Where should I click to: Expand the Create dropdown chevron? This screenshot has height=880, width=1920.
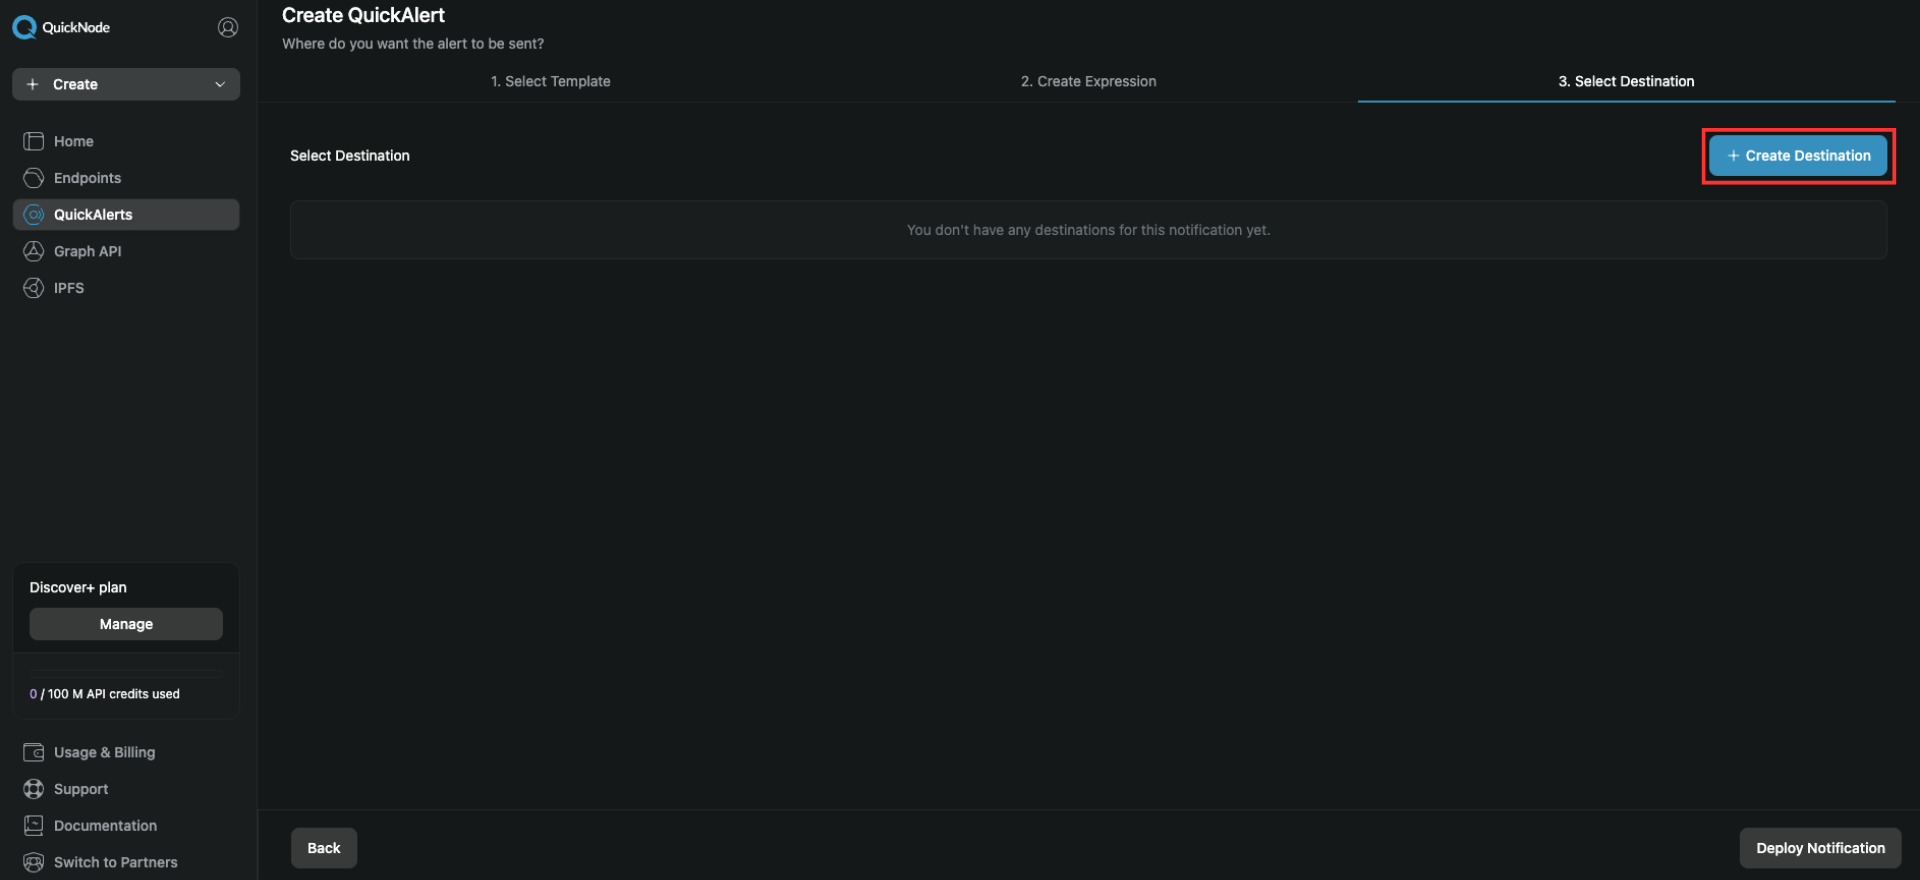coord(220,84)
